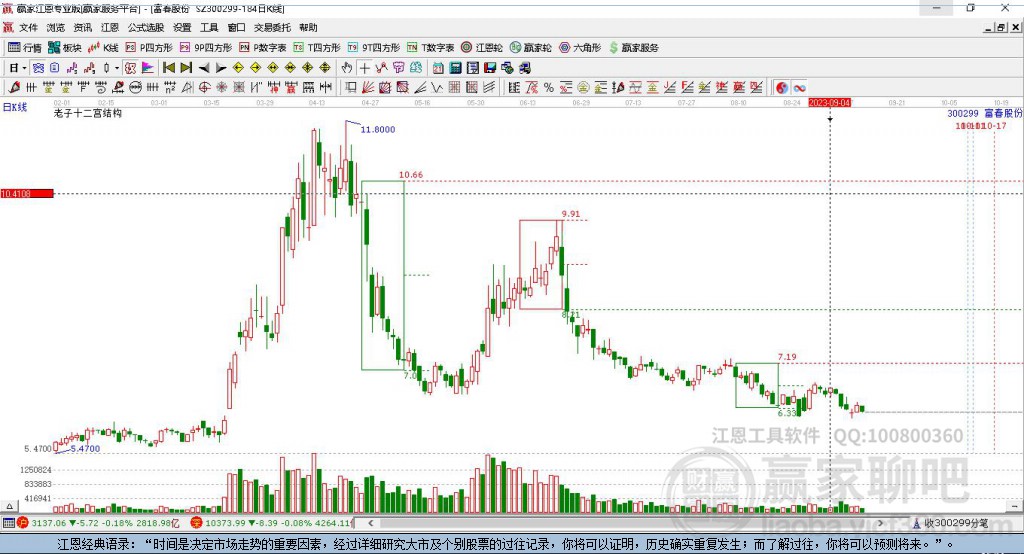The image size is (1024, 554).
Task: Click the left scroll arrow of horizontal scrollbar
Action: click(371, 523)
